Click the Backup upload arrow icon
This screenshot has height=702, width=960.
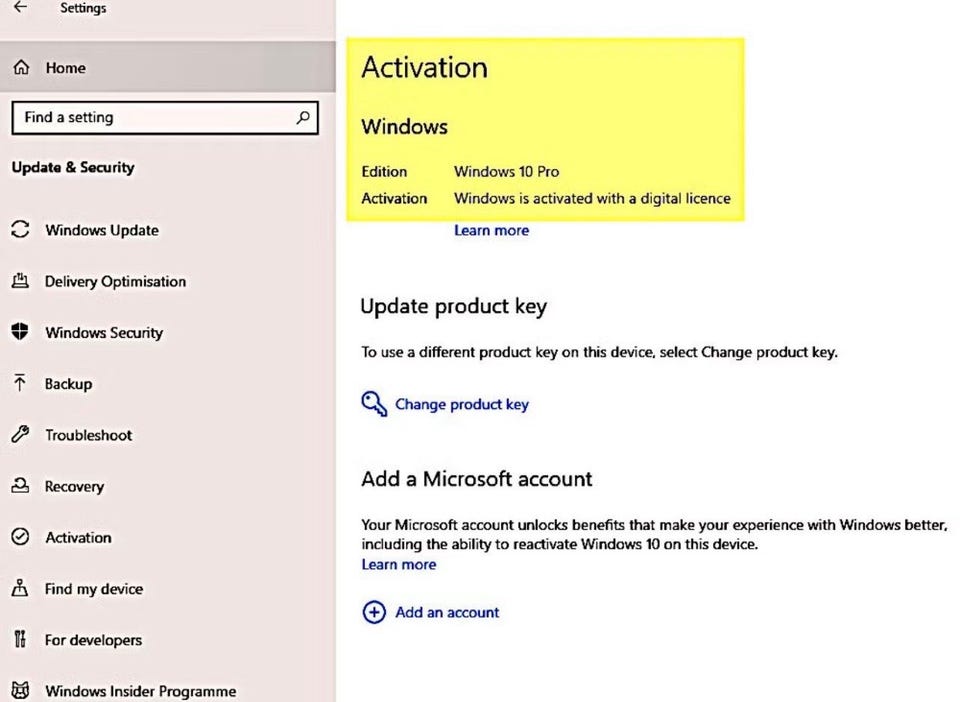click(x=20, y=383)
